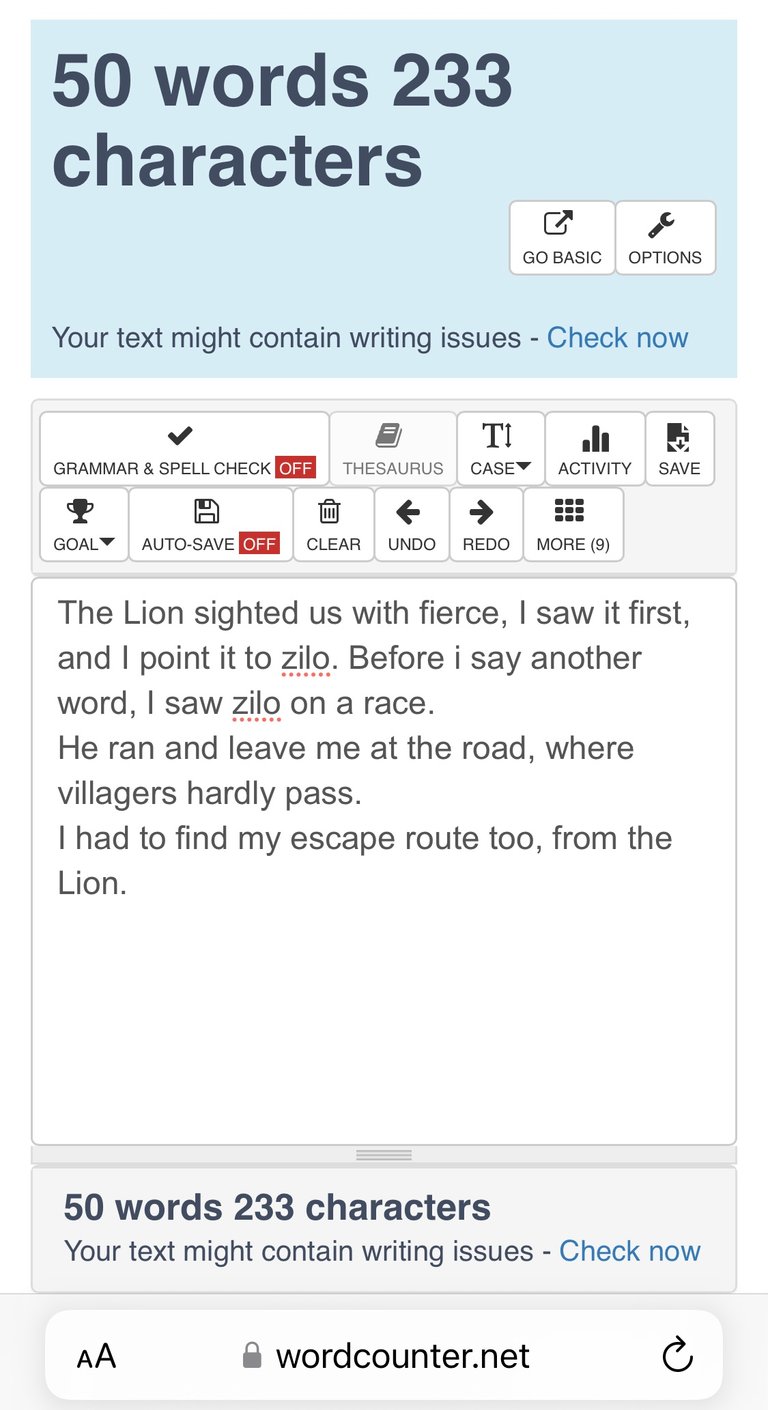The width and height of the screenshot is (768, 1410).
Task: Follow the bottom Check now link
Action: click(630, 1251)
